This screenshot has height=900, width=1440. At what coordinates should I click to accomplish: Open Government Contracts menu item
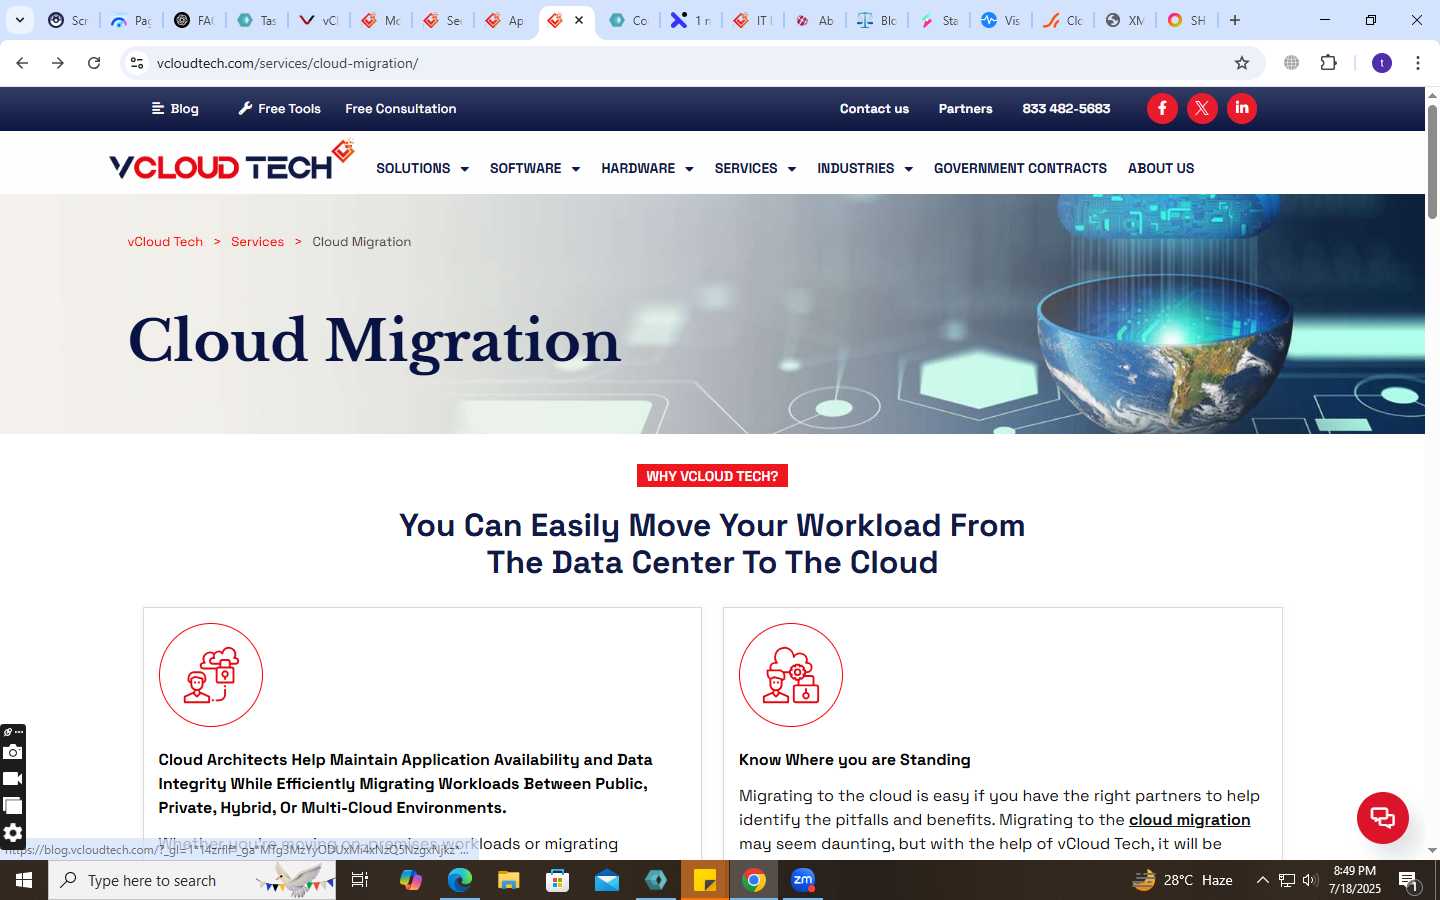coord(1020,168)
